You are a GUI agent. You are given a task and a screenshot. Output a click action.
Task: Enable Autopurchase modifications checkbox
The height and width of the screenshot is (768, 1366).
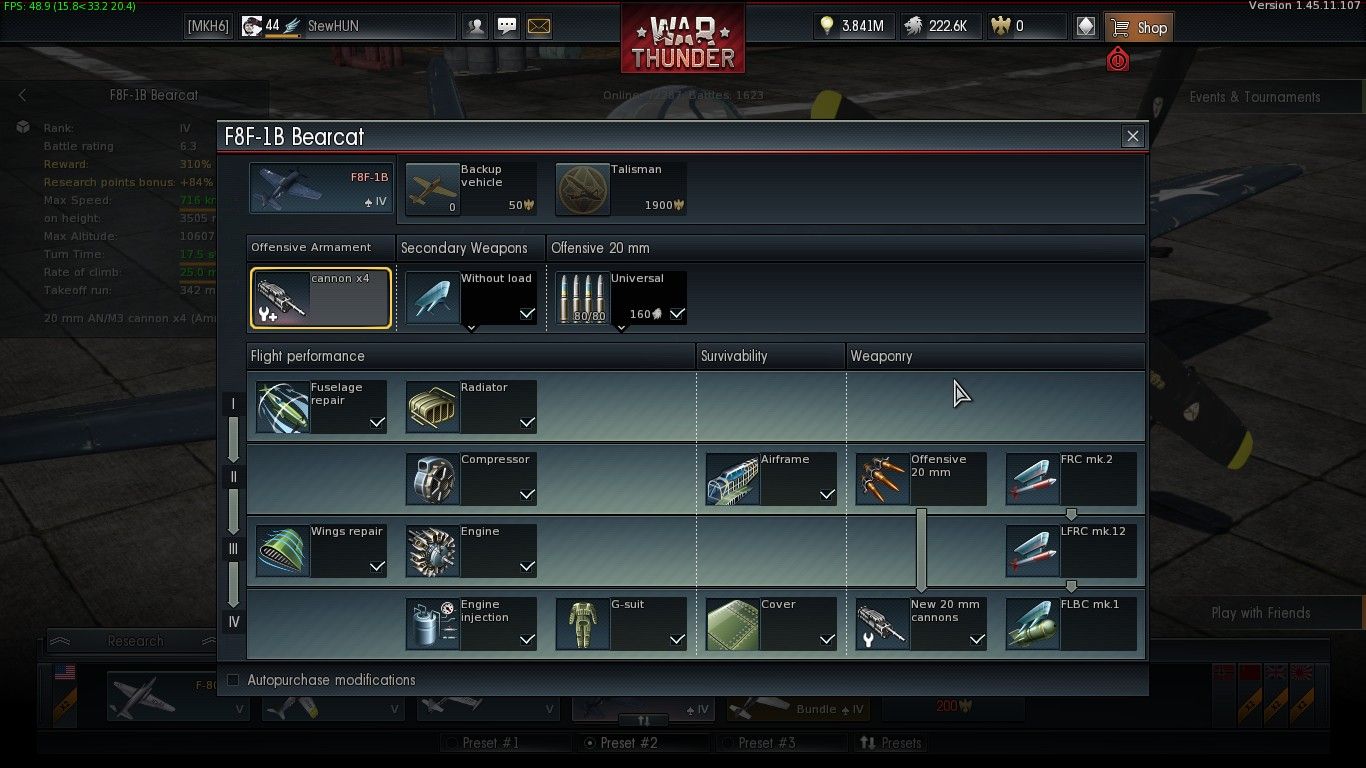click(233, 680)
